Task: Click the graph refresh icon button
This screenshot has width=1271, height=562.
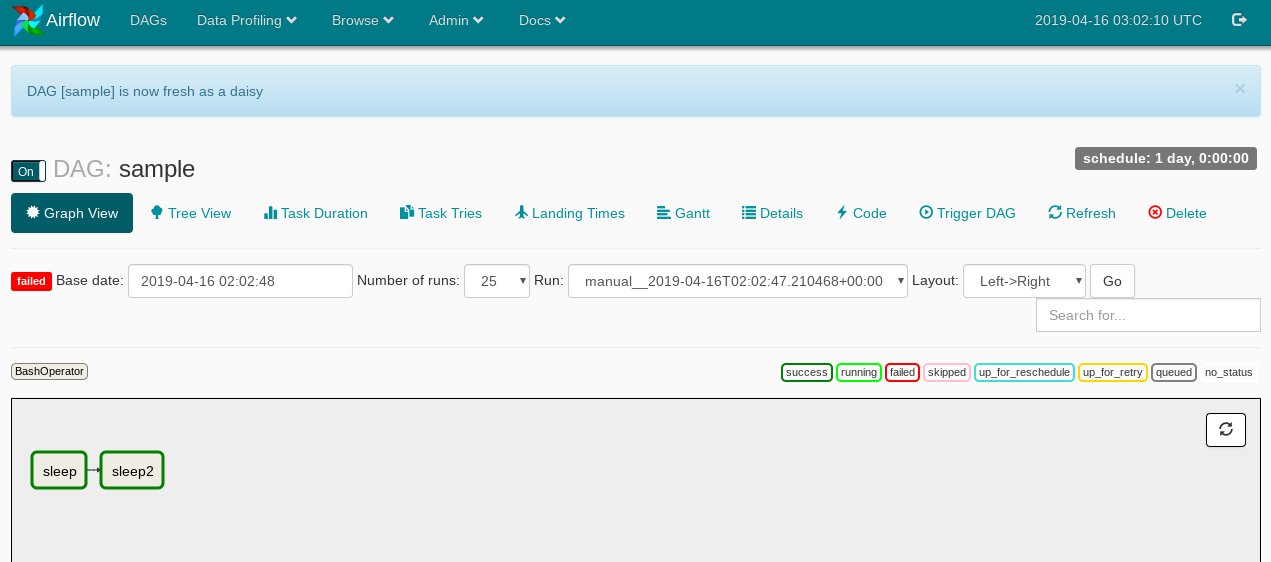Action: [1226, 429]
